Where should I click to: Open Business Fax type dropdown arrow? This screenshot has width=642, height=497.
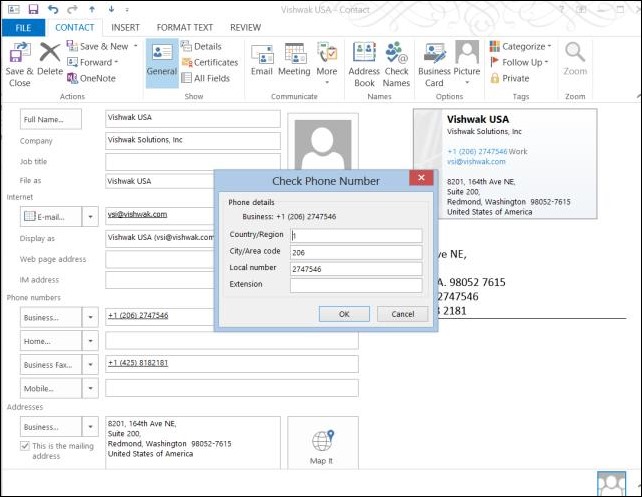click(x=90, y=365)
